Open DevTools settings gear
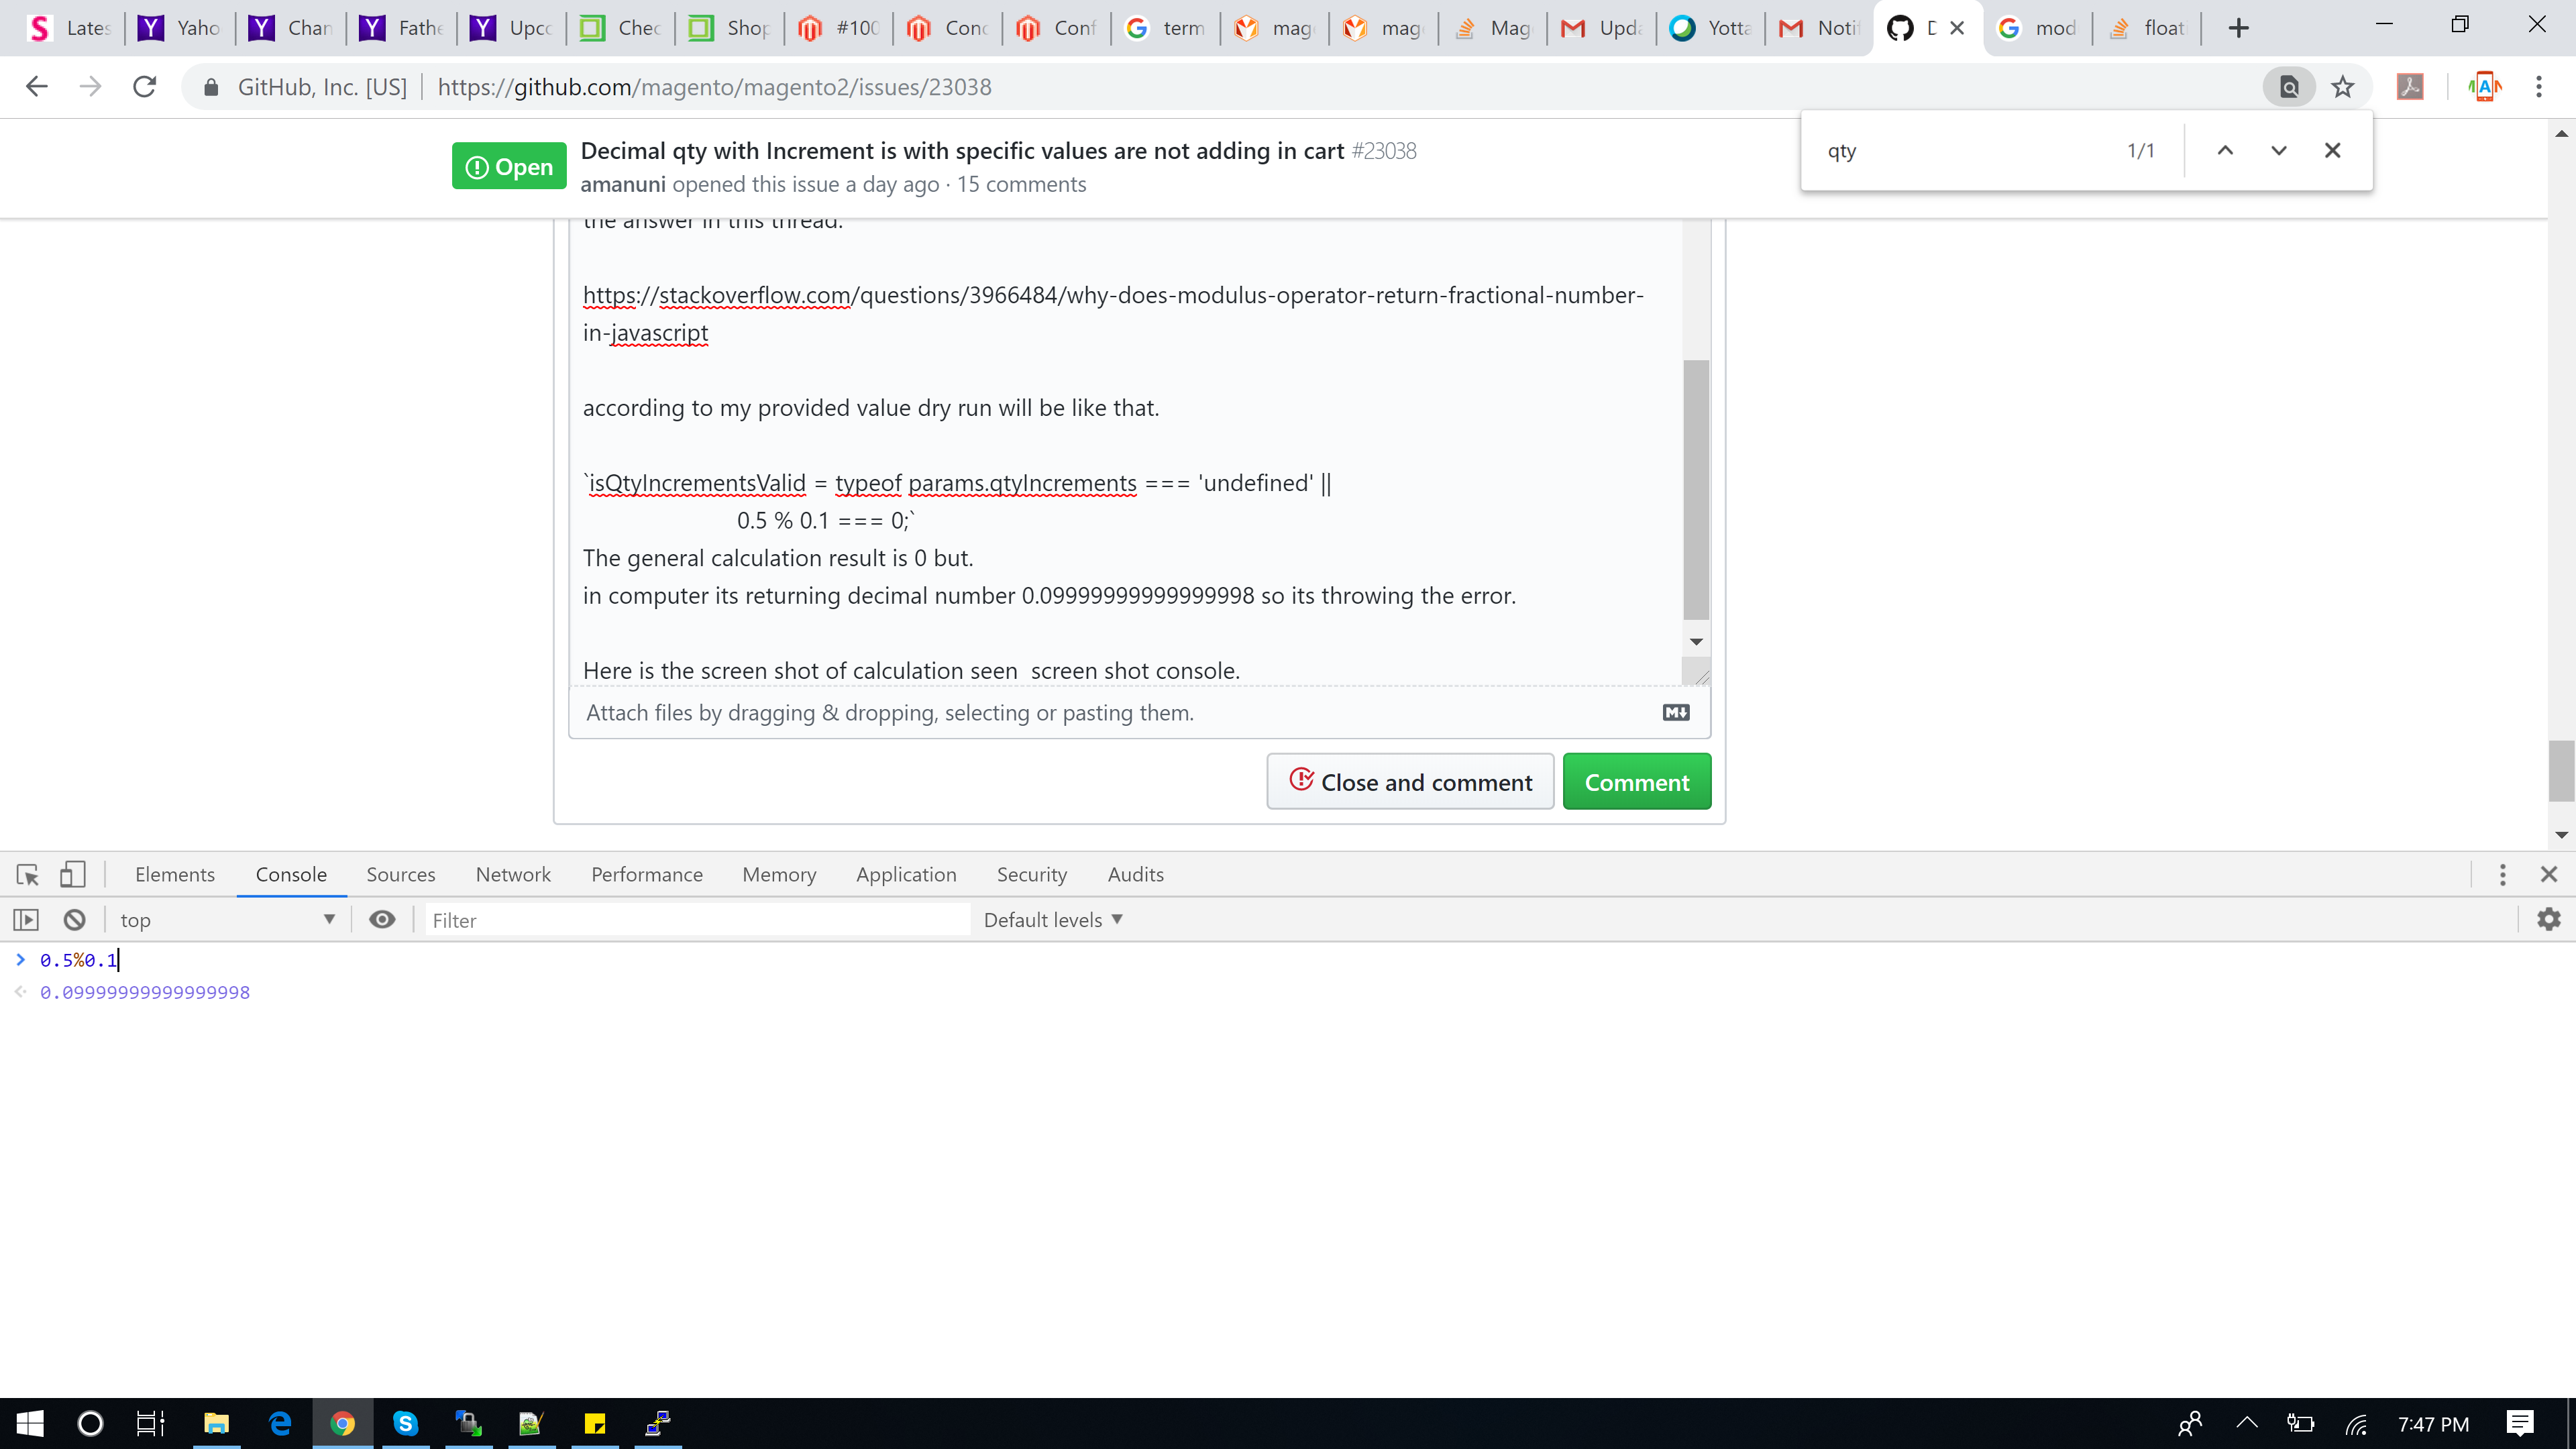The width and height of the screenshot is (2576, 1449). (x=2548, y=919)
